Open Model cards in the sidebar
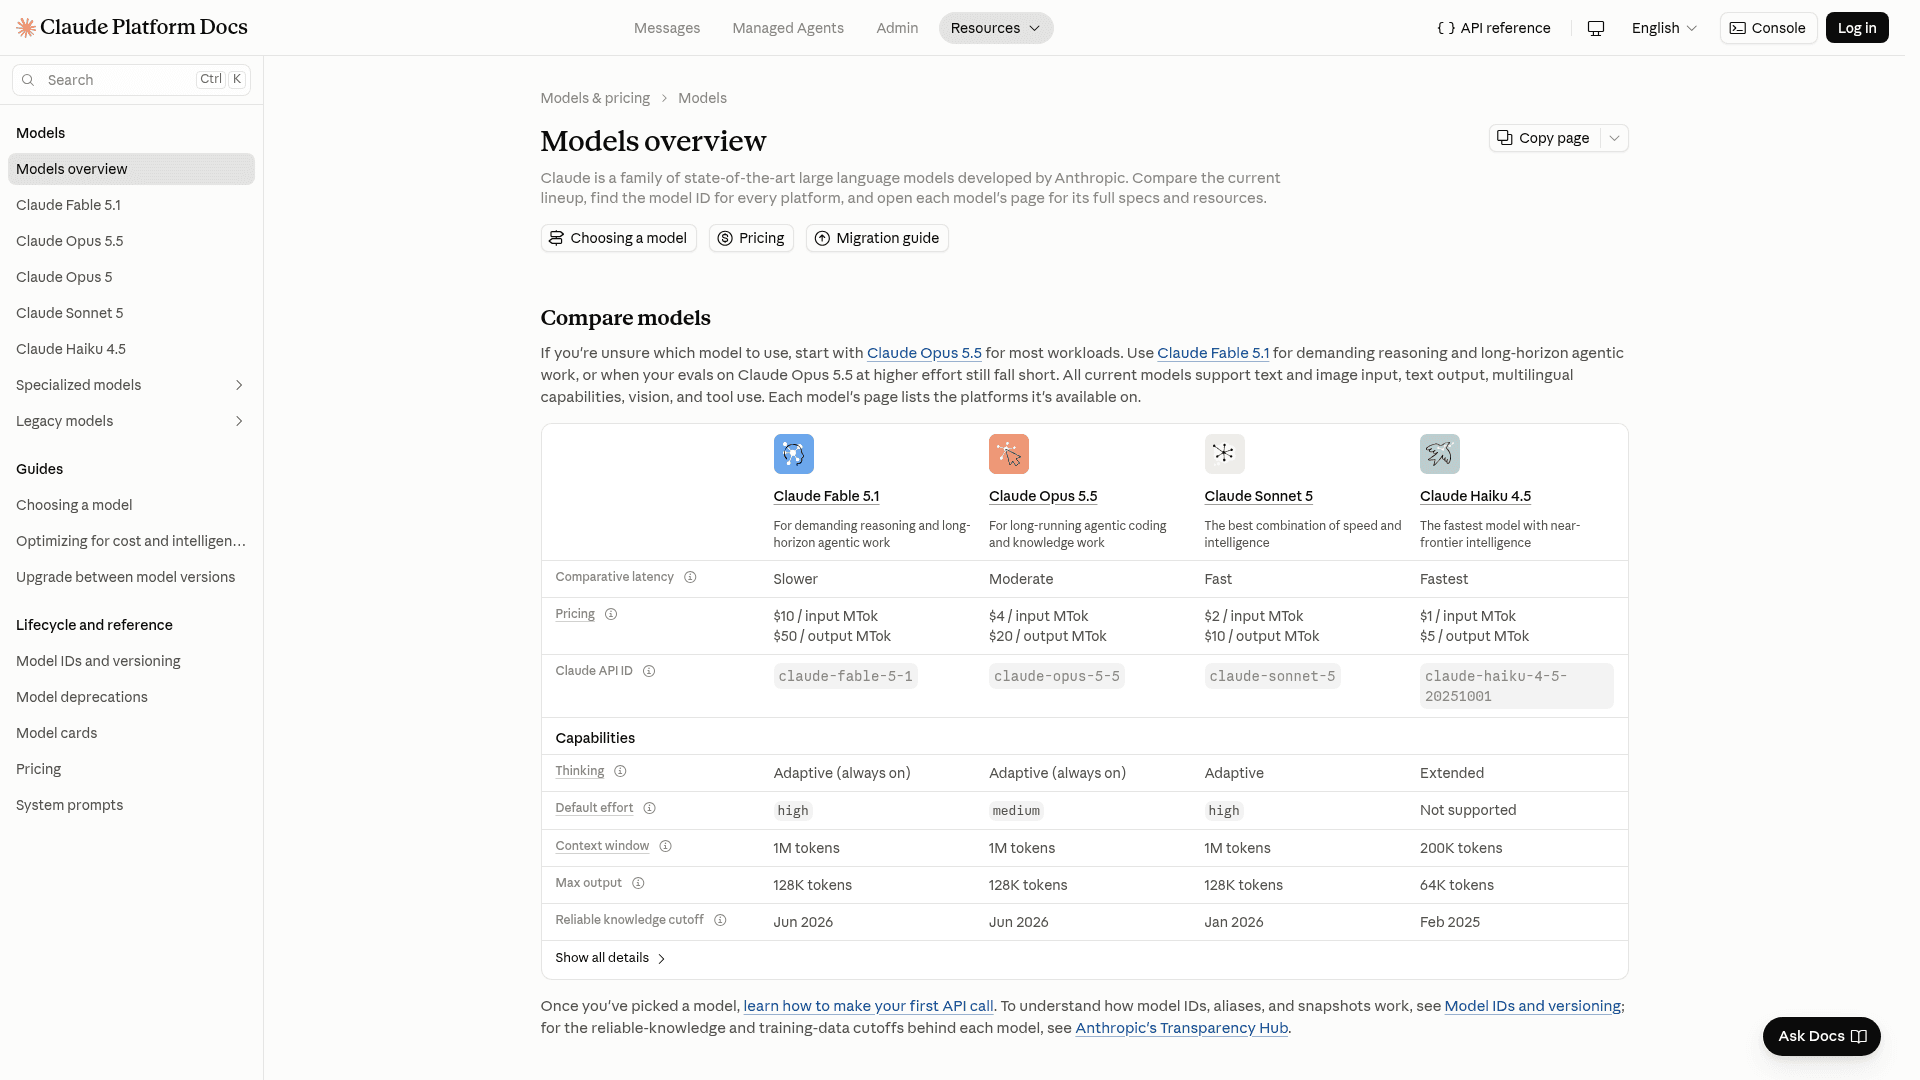1920x1080 pixels. [131, 733]
